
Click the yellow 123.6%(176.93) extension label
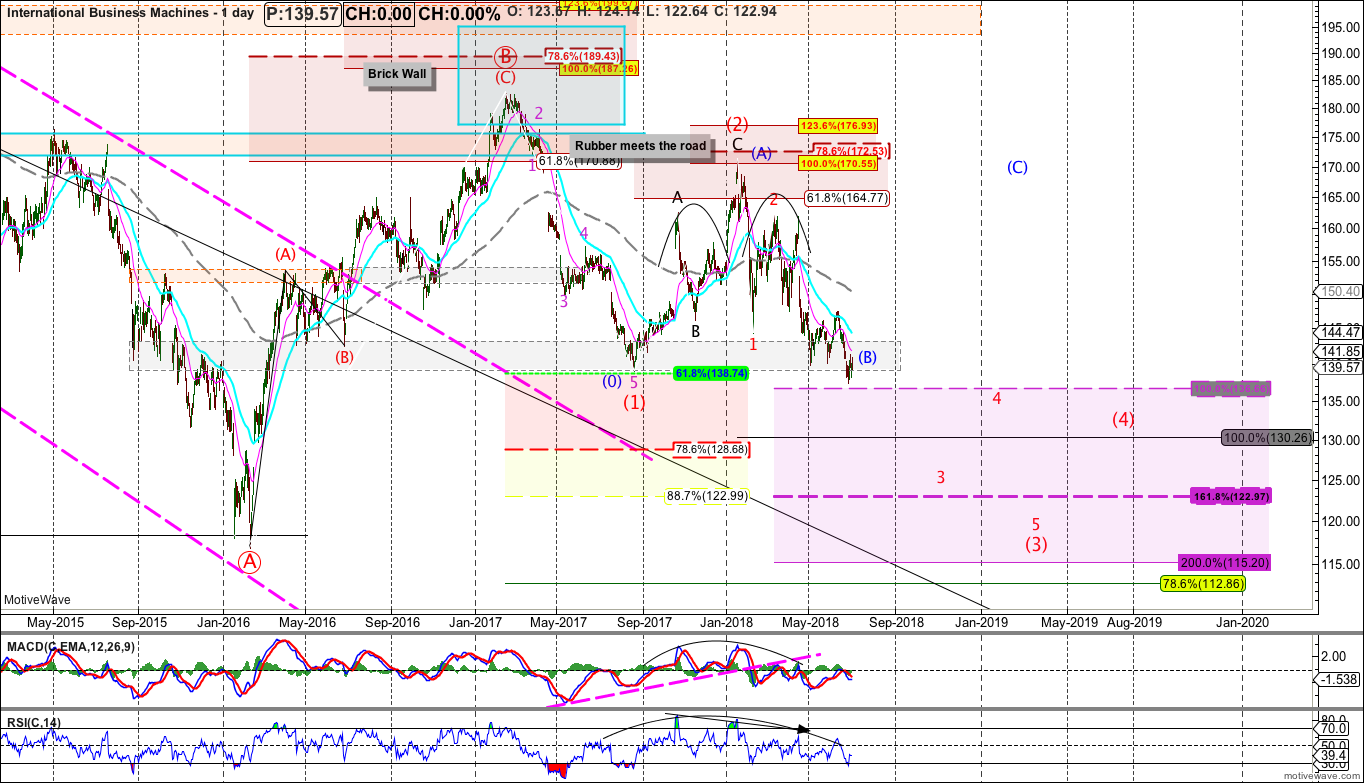pyautogui.click(x=838, y=126)
